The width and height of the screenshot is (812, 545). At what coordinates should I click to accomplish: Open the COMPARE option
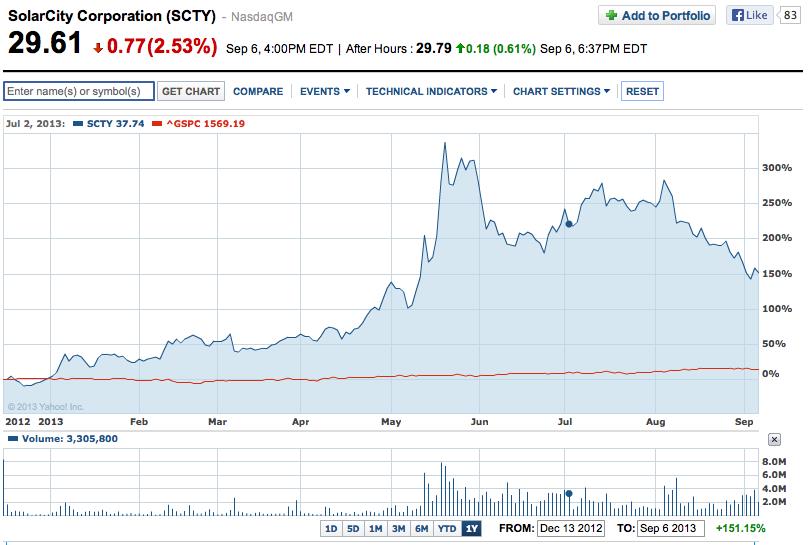[258, 92]
